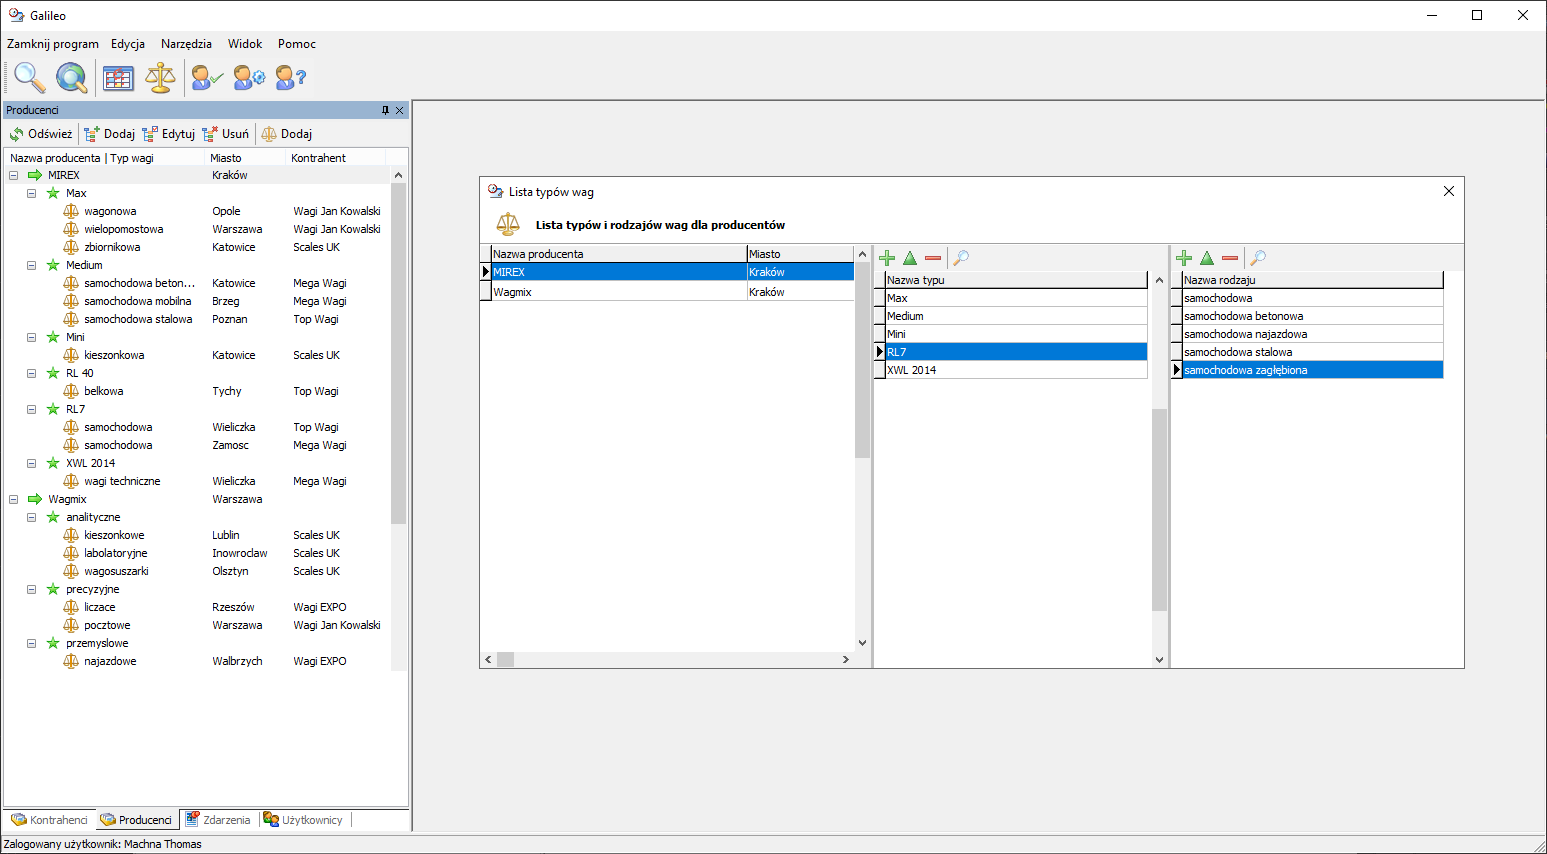Click the user with gear settings icon

[249, 77]
